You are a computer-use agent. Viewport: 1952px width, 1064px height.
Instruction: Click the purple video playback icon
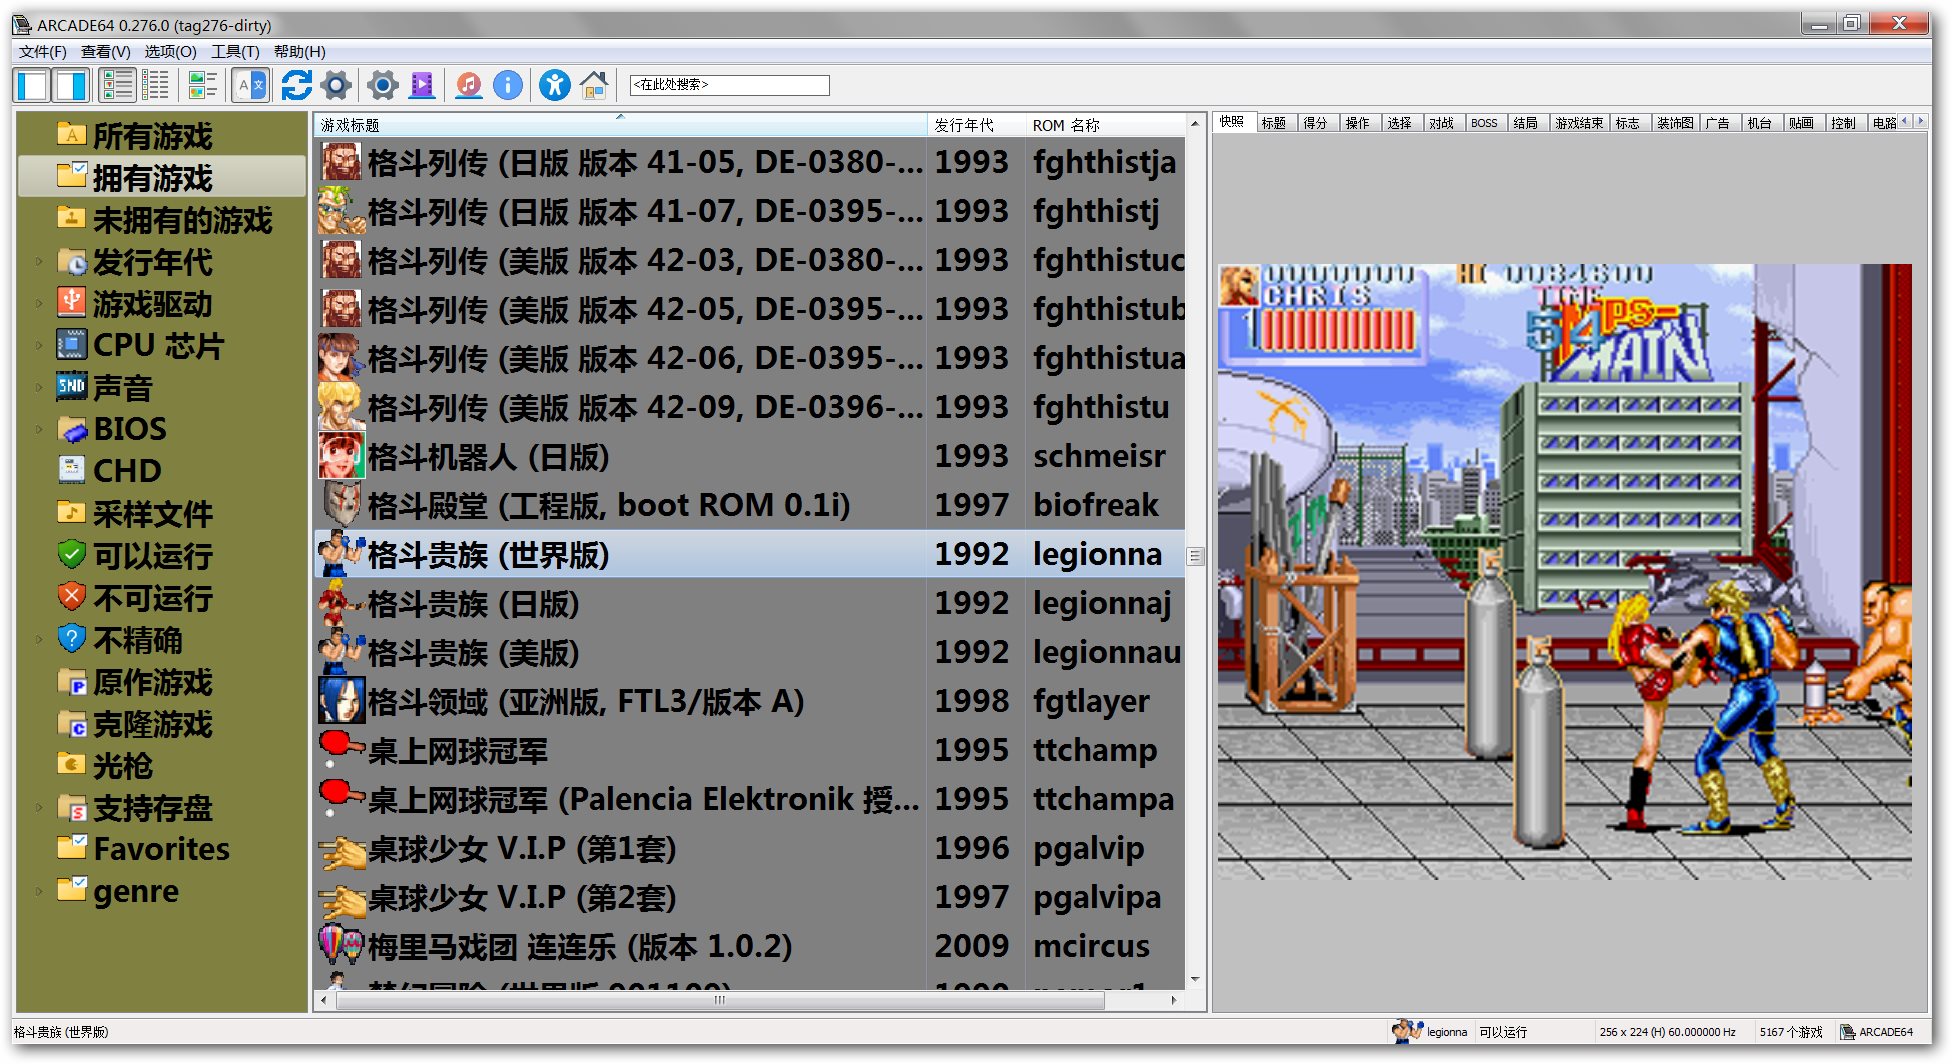422,86
